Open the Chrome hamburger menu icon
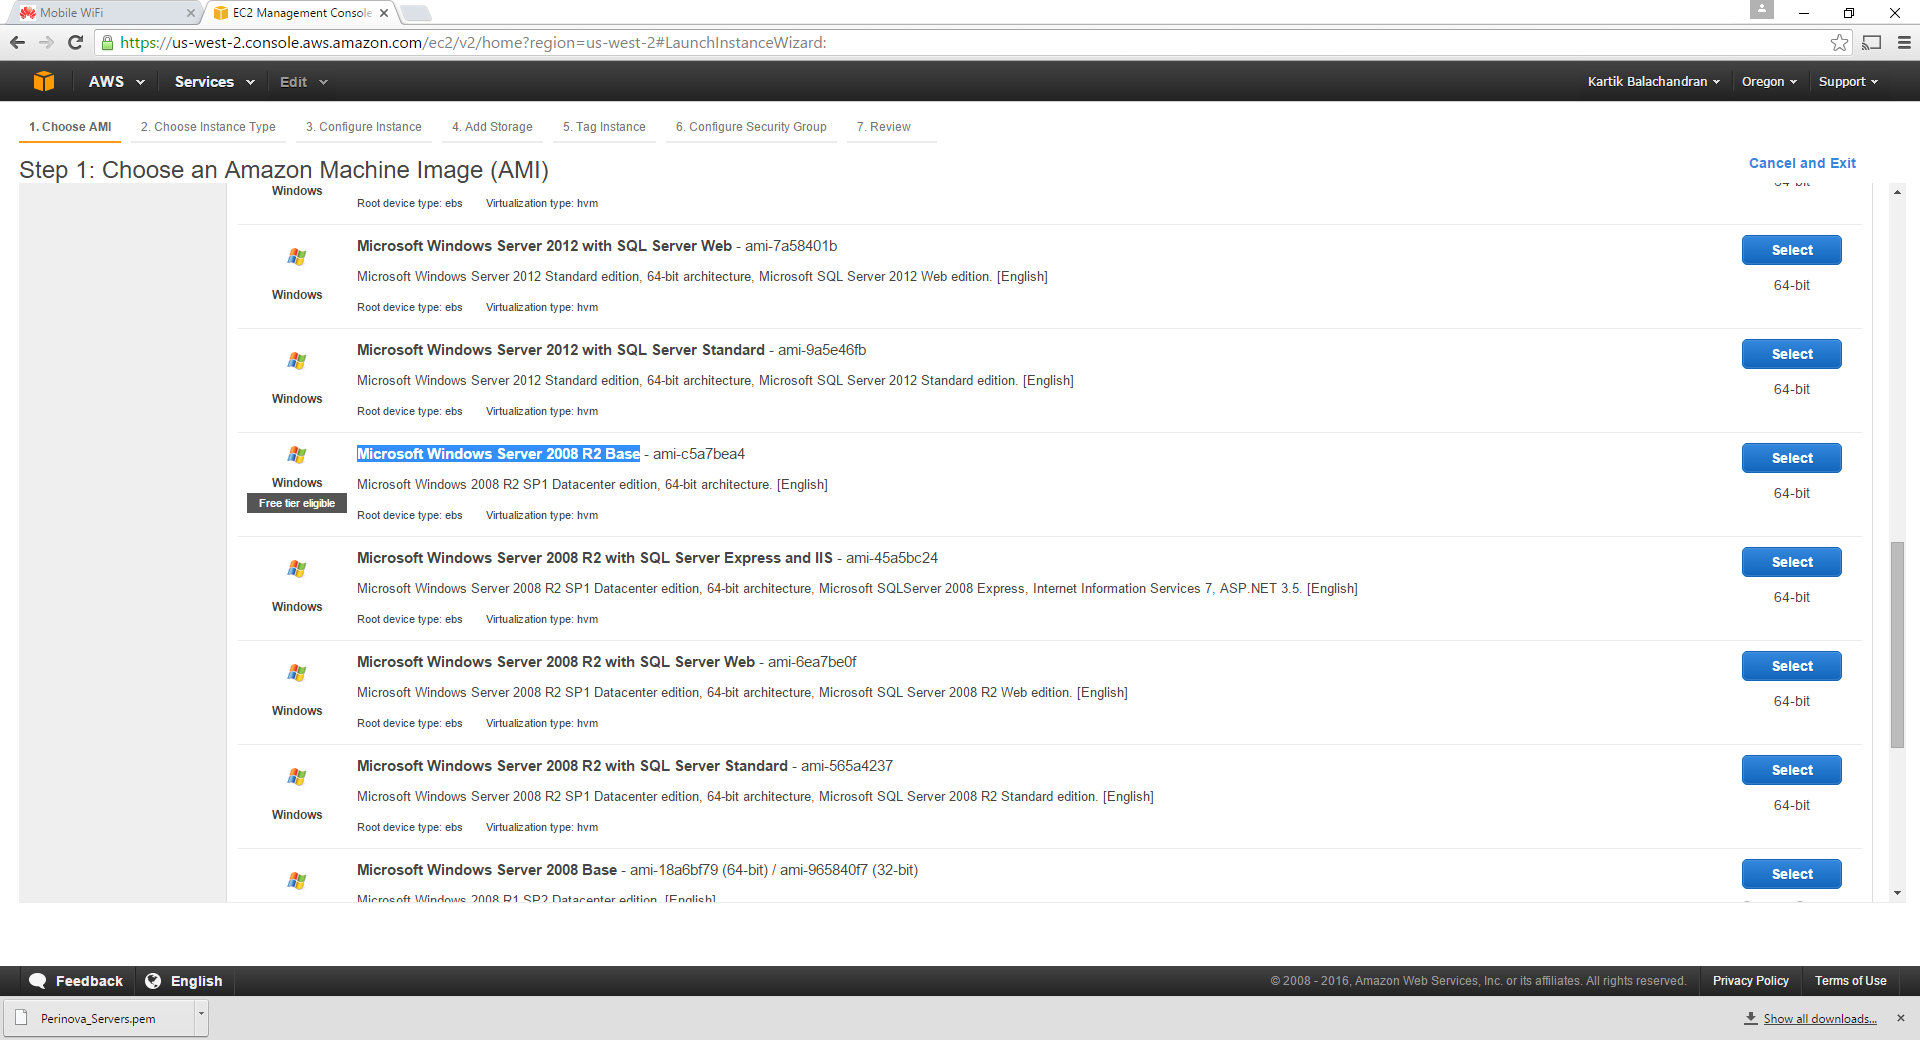 click(x=1904, y=42)
